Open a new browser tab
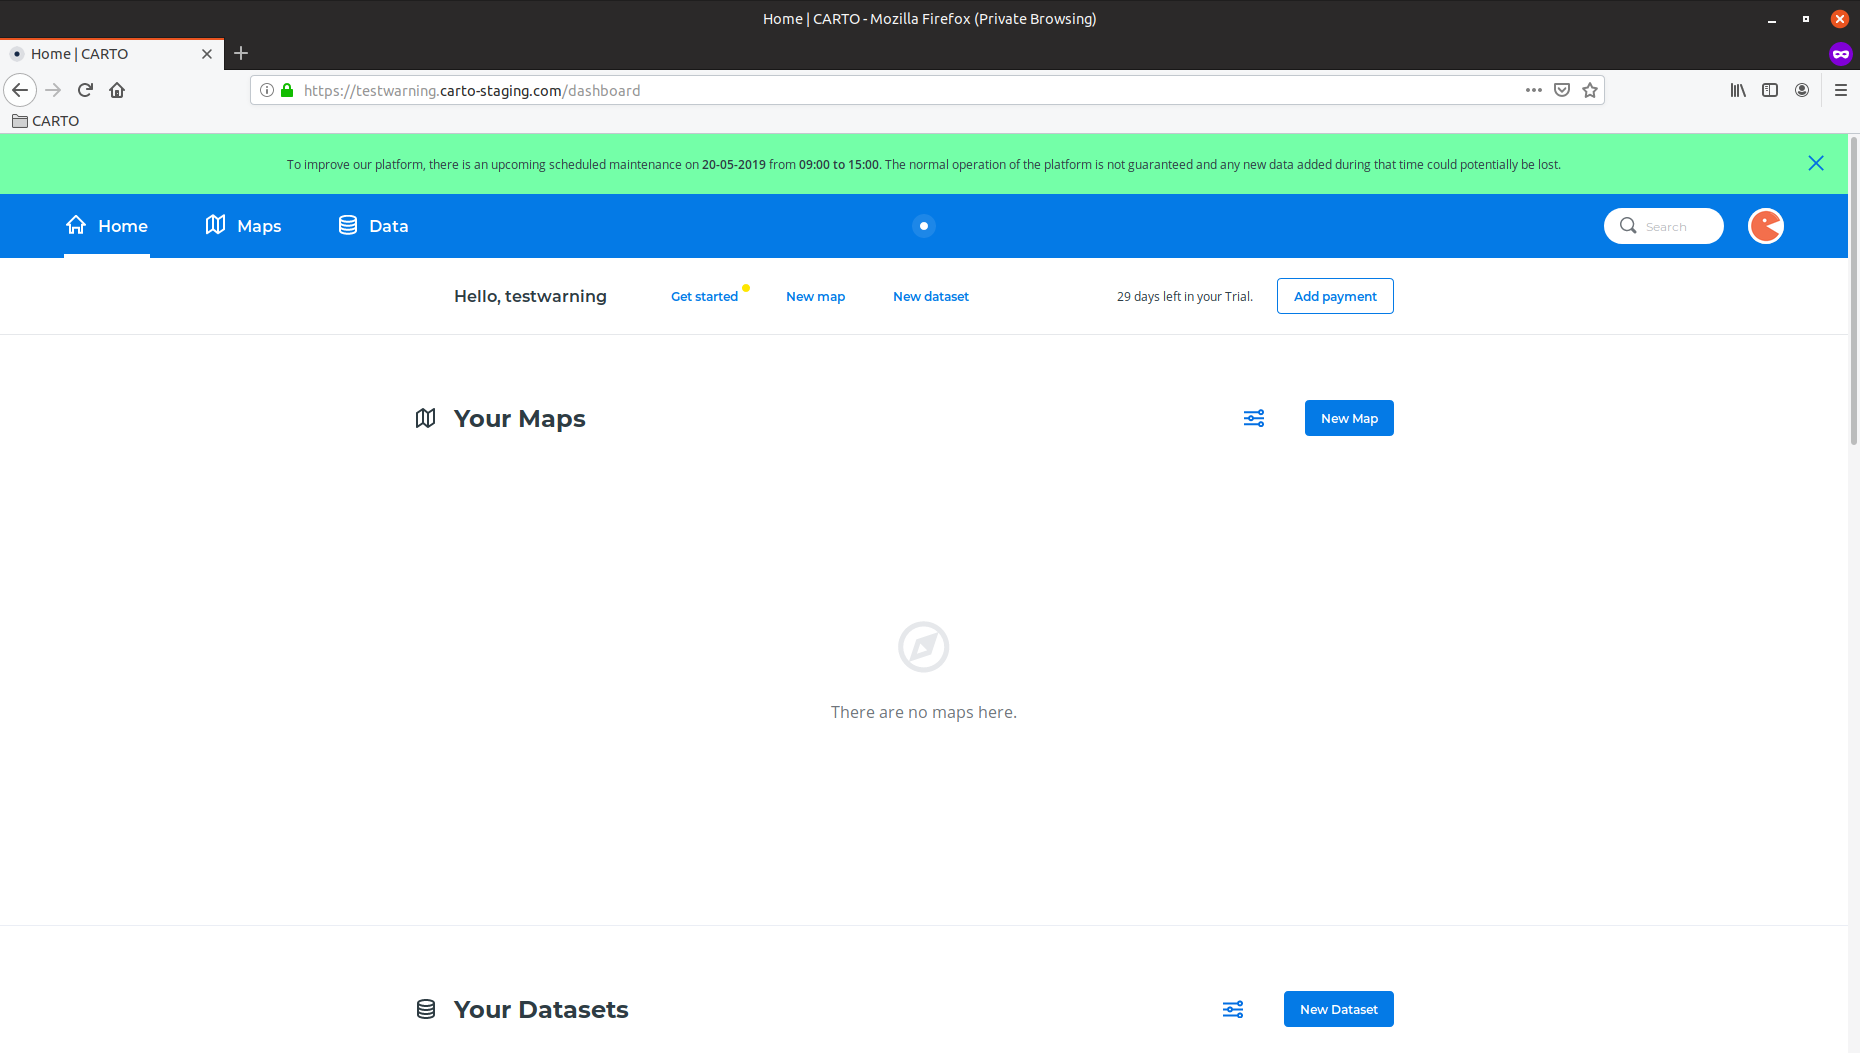Viewport: 1860px width, 1053px height. pyautogui.click(x=241, y=53)
